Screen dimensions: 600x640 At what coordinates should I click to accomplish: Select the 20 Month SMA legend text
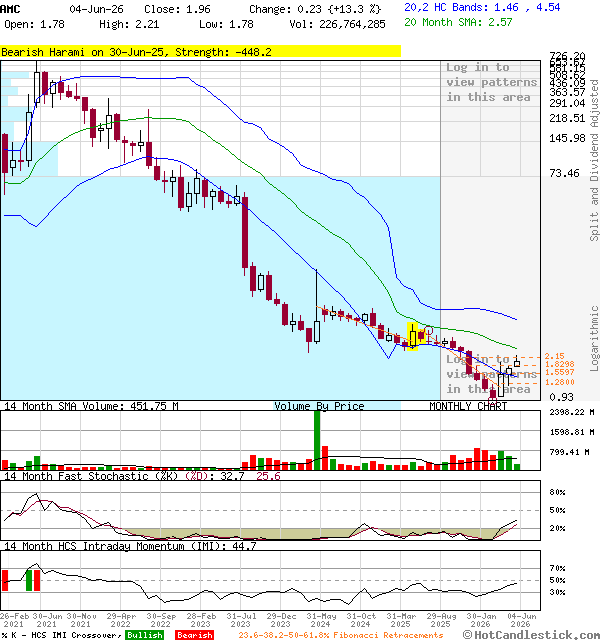pos(458,22)
